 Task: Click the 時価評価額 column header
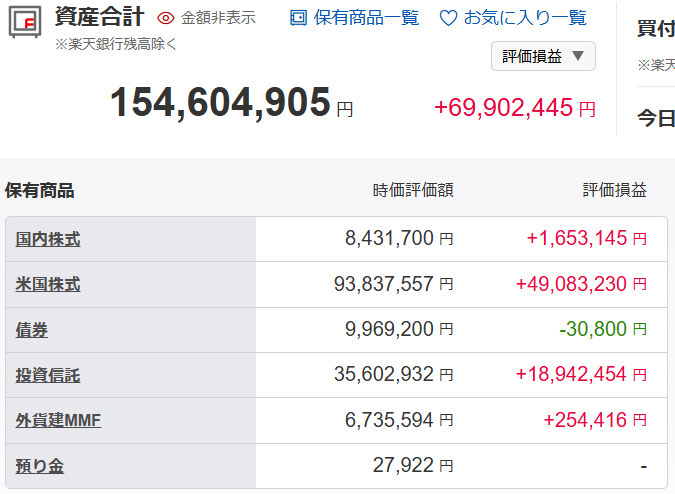413,190
